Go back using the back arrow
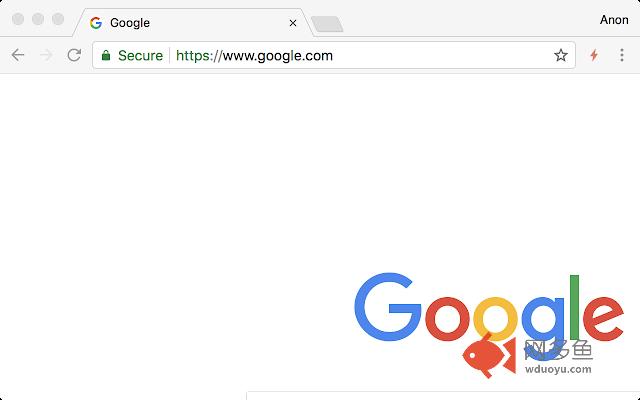640x400 pixels. 18,55
